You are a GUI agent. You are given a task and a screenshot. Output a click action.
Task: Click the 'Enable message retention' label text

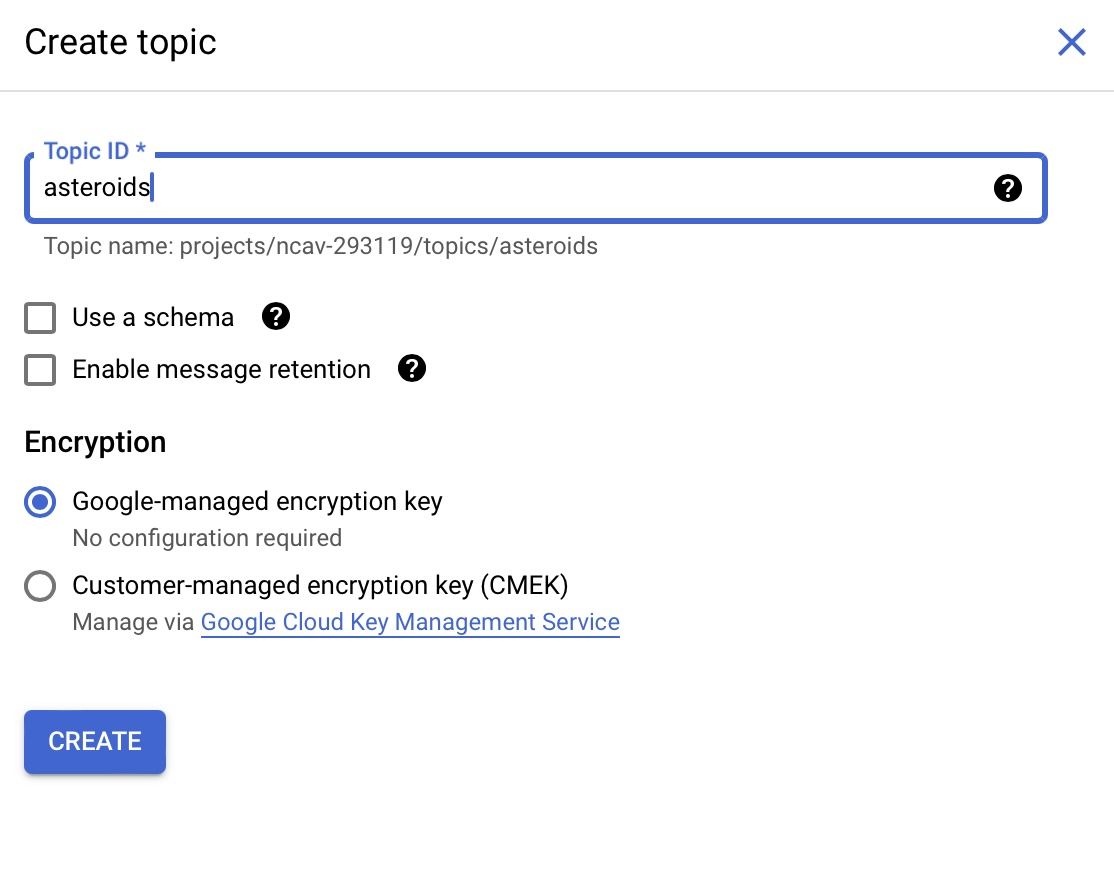[222, 369]
